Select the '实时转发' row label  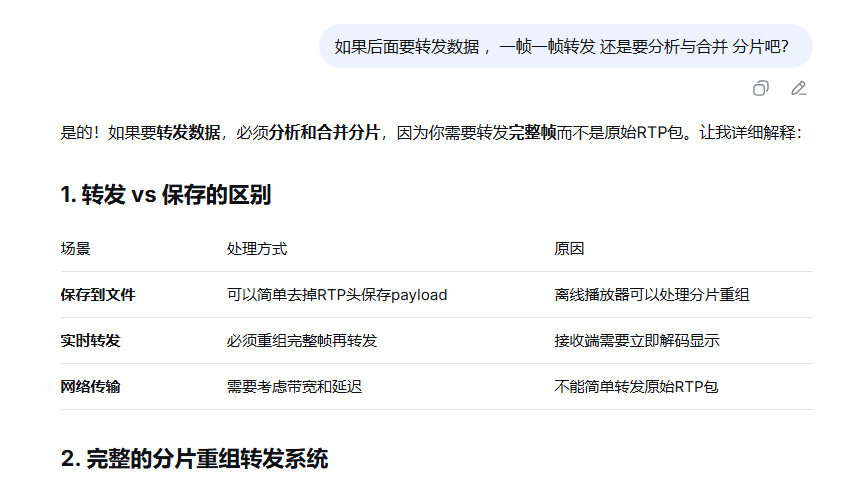(x=90, y=341)
